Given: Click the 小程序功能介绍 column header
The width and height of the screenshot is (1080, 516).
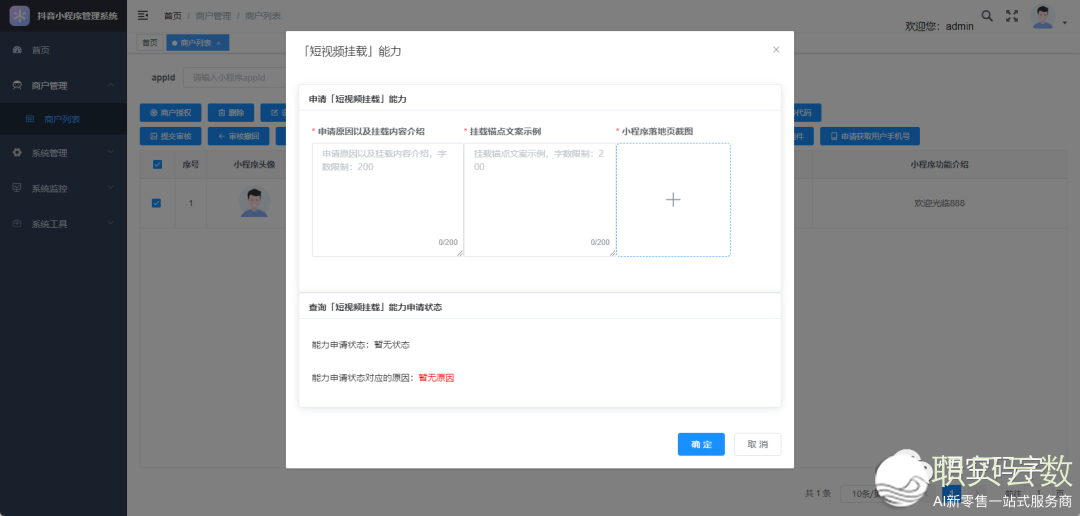Looking at the screenshot, I should click(x=939, y=165).
